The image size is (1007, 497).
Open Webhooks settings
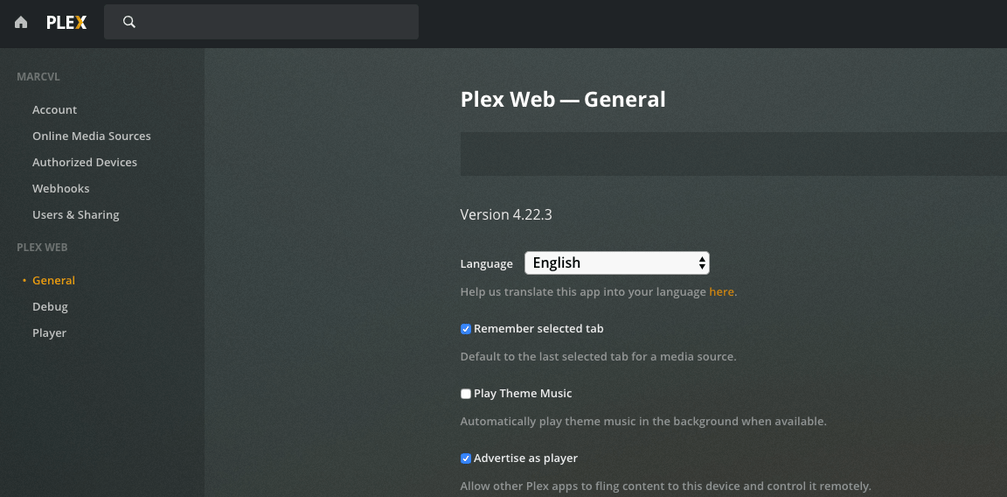(x=61, y=188)
